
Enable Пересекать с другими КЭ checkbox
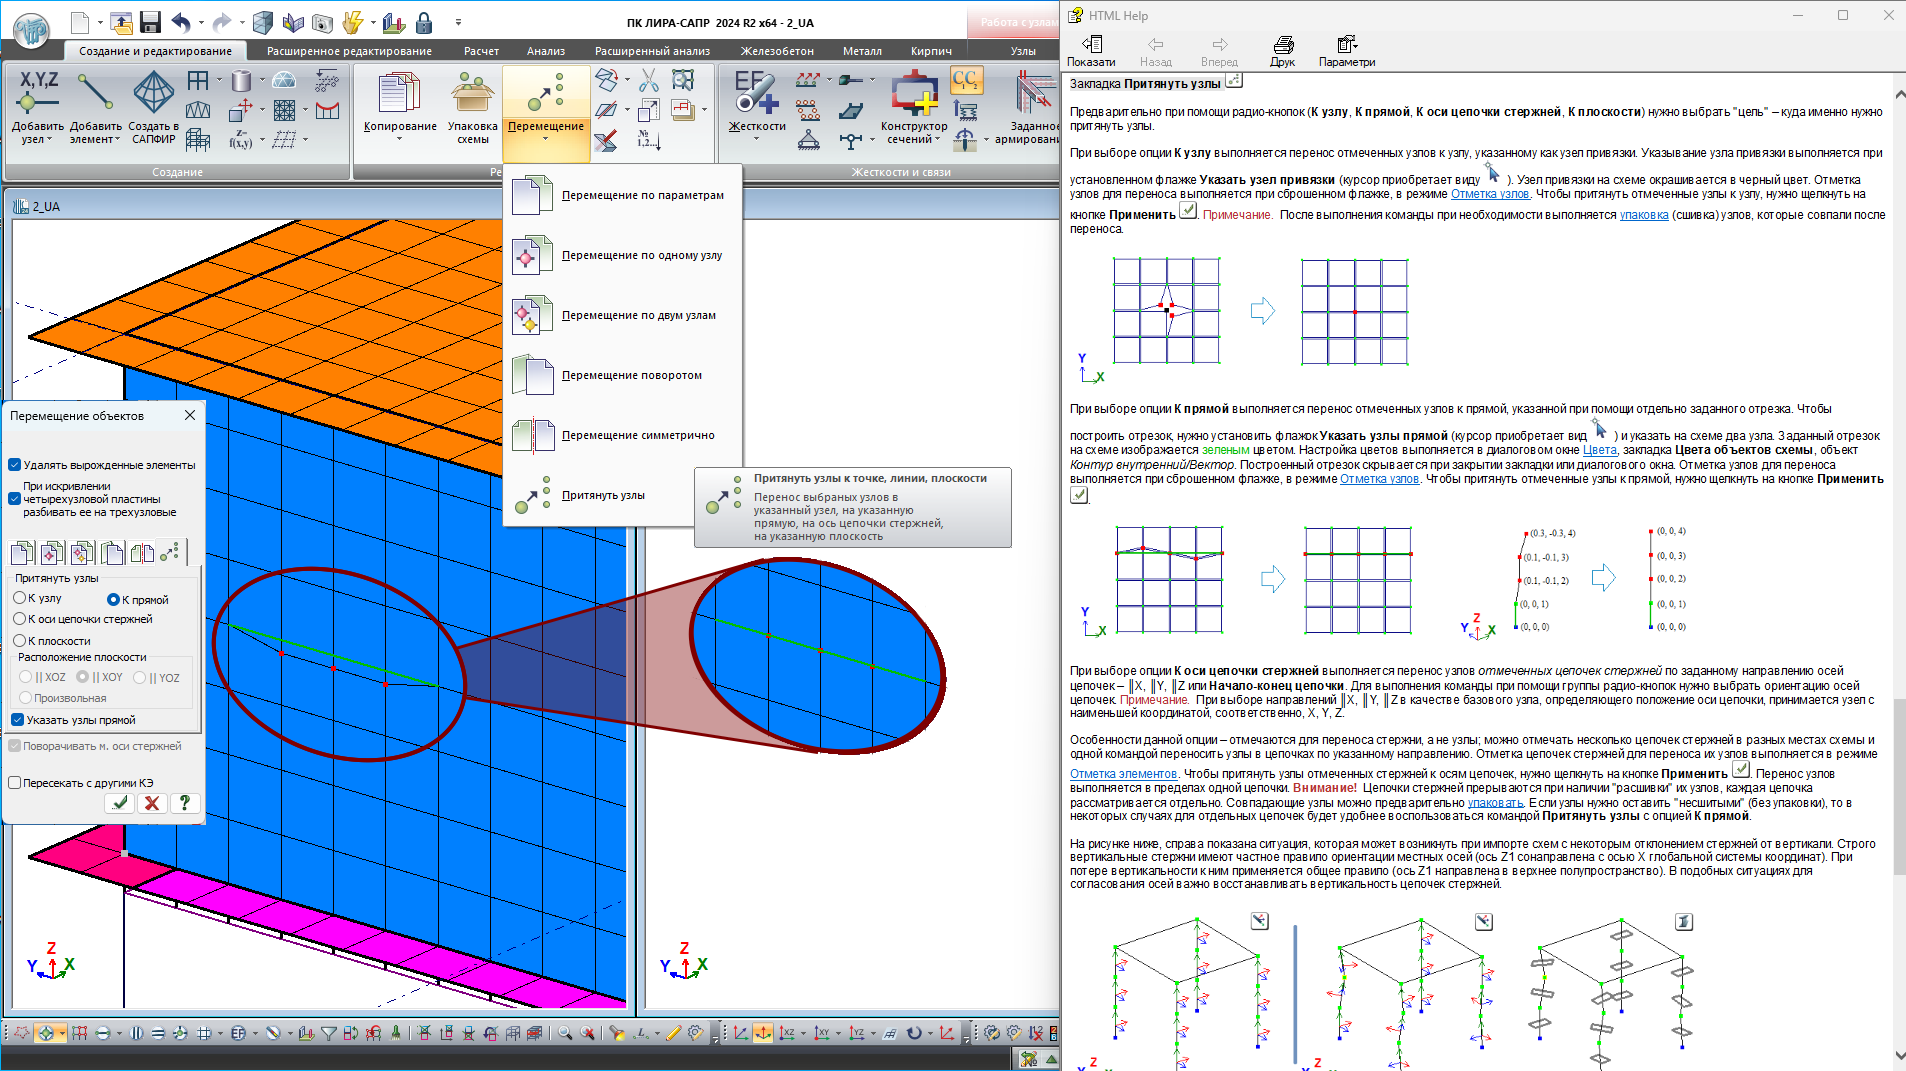(x=15, y=783)
